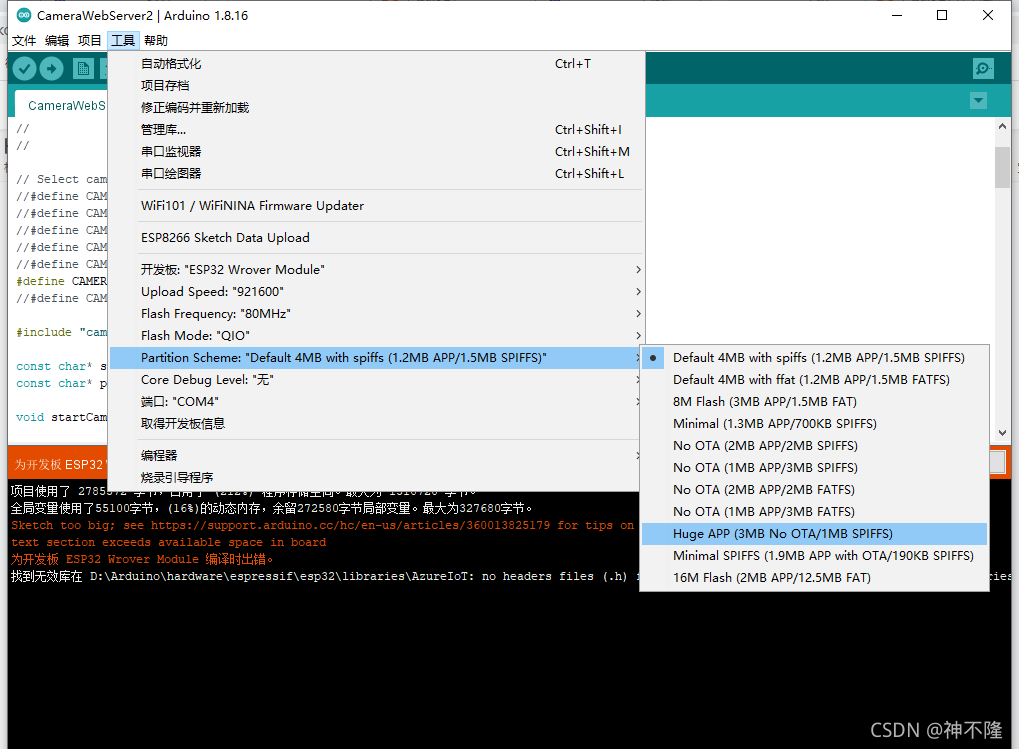Minimize the Arduino window
The width and height of the screenshot is (1019, 749).
[897, 15]
